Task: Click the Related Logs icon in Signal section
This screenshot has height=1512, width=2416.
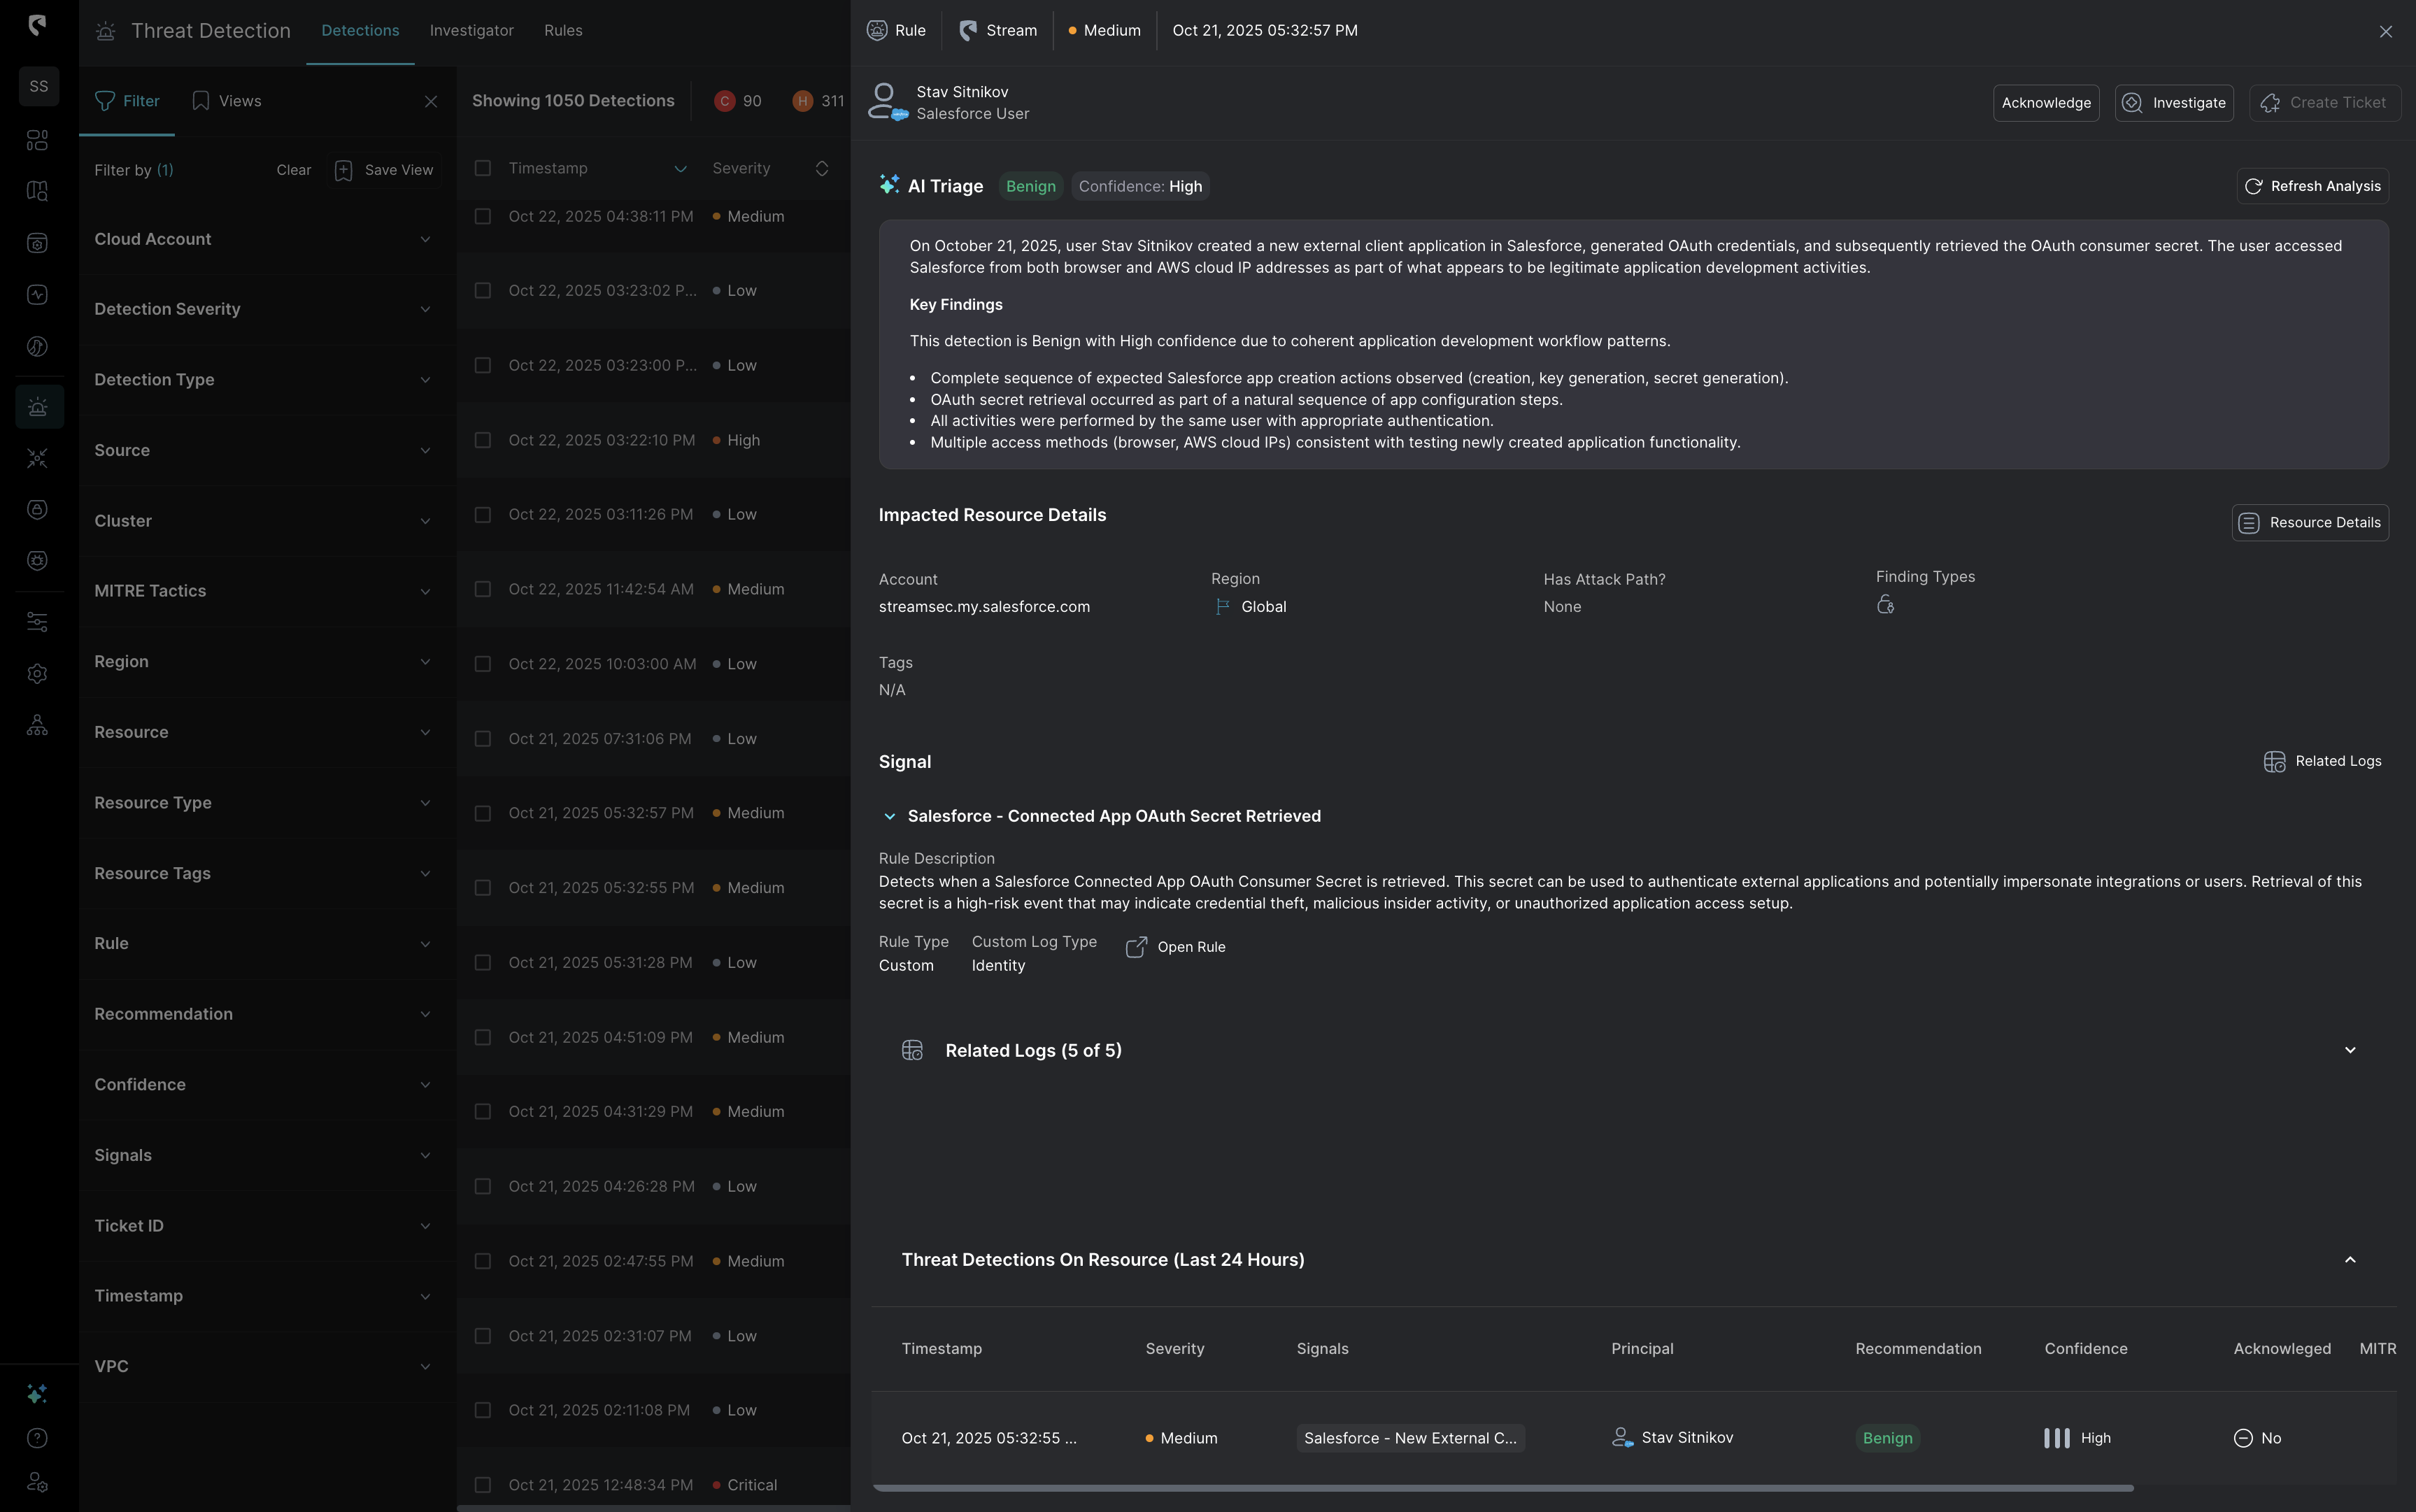Action: (2274, 762)
